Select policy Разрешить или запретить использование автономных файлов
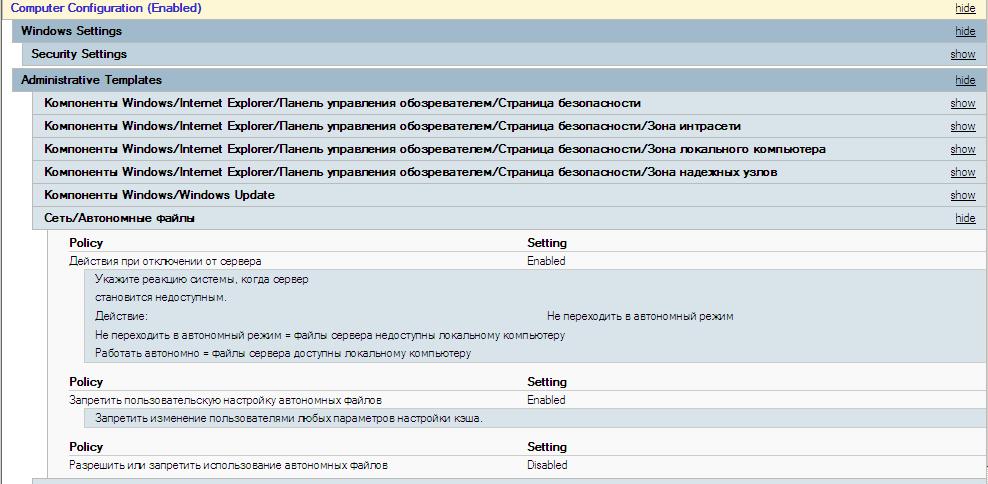This screenshot has width=988, height=484. click(228, 465)
